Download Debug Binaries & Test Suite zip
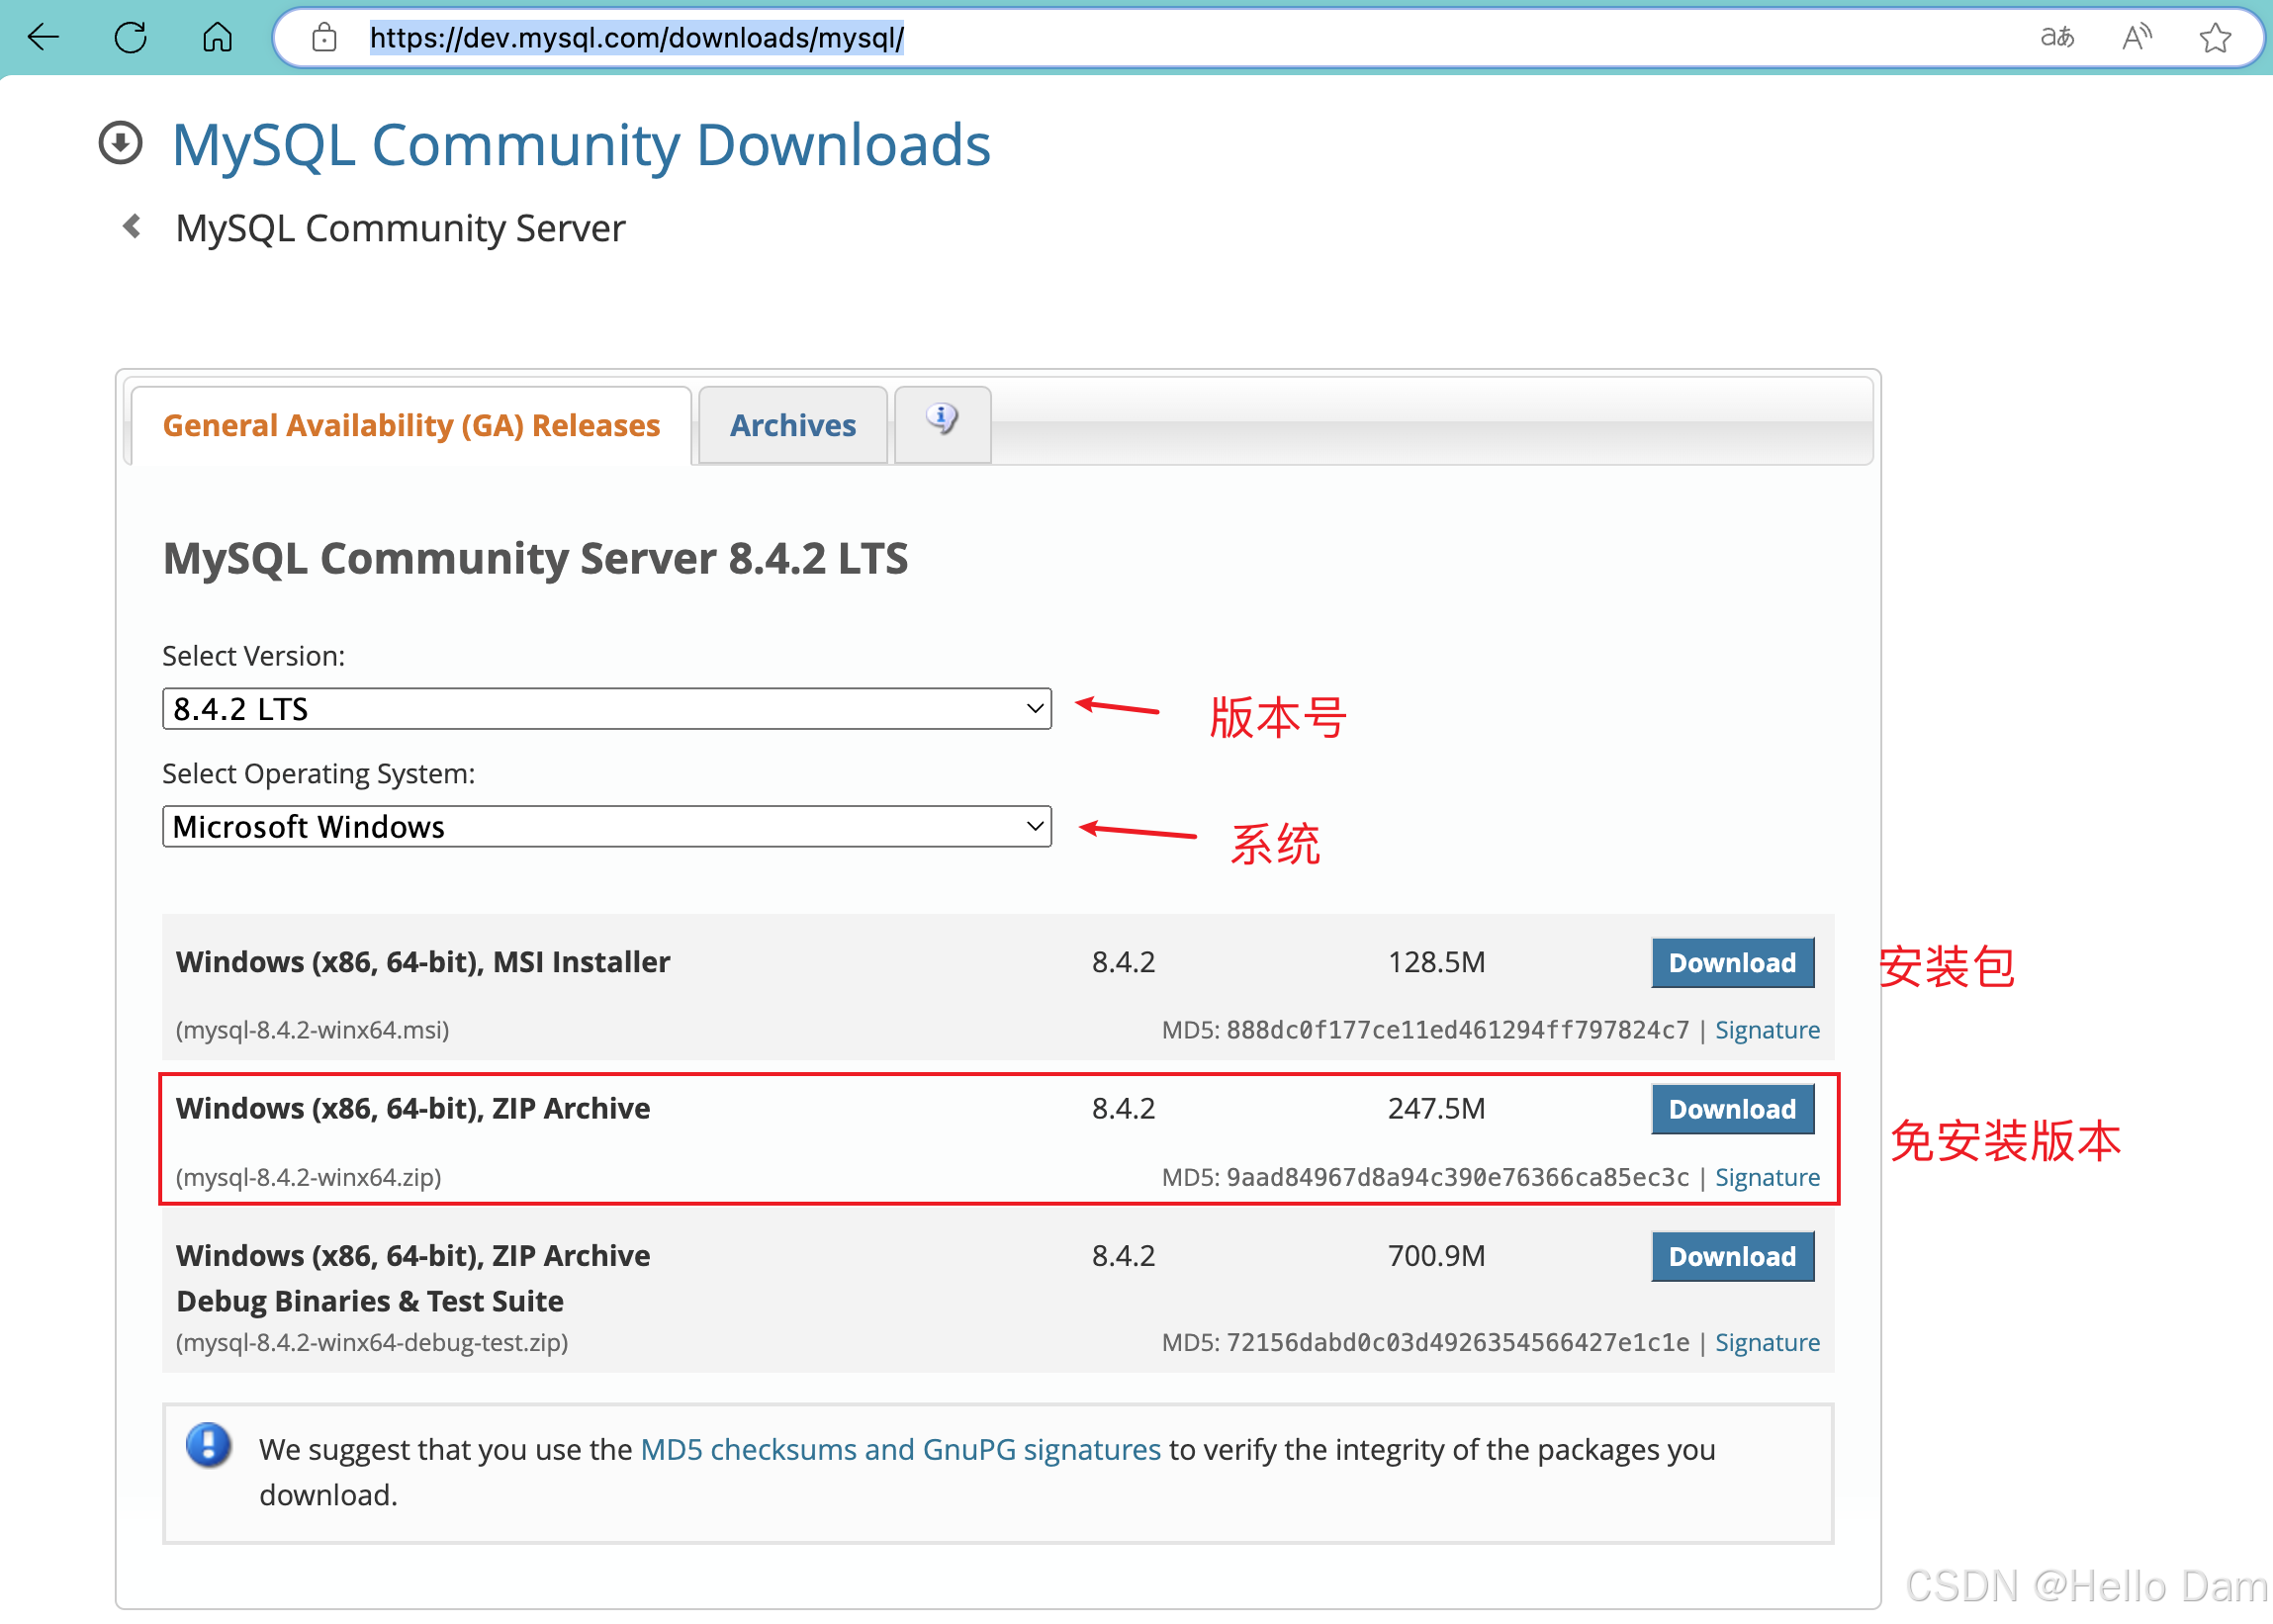 [x=1732, y=1257]
